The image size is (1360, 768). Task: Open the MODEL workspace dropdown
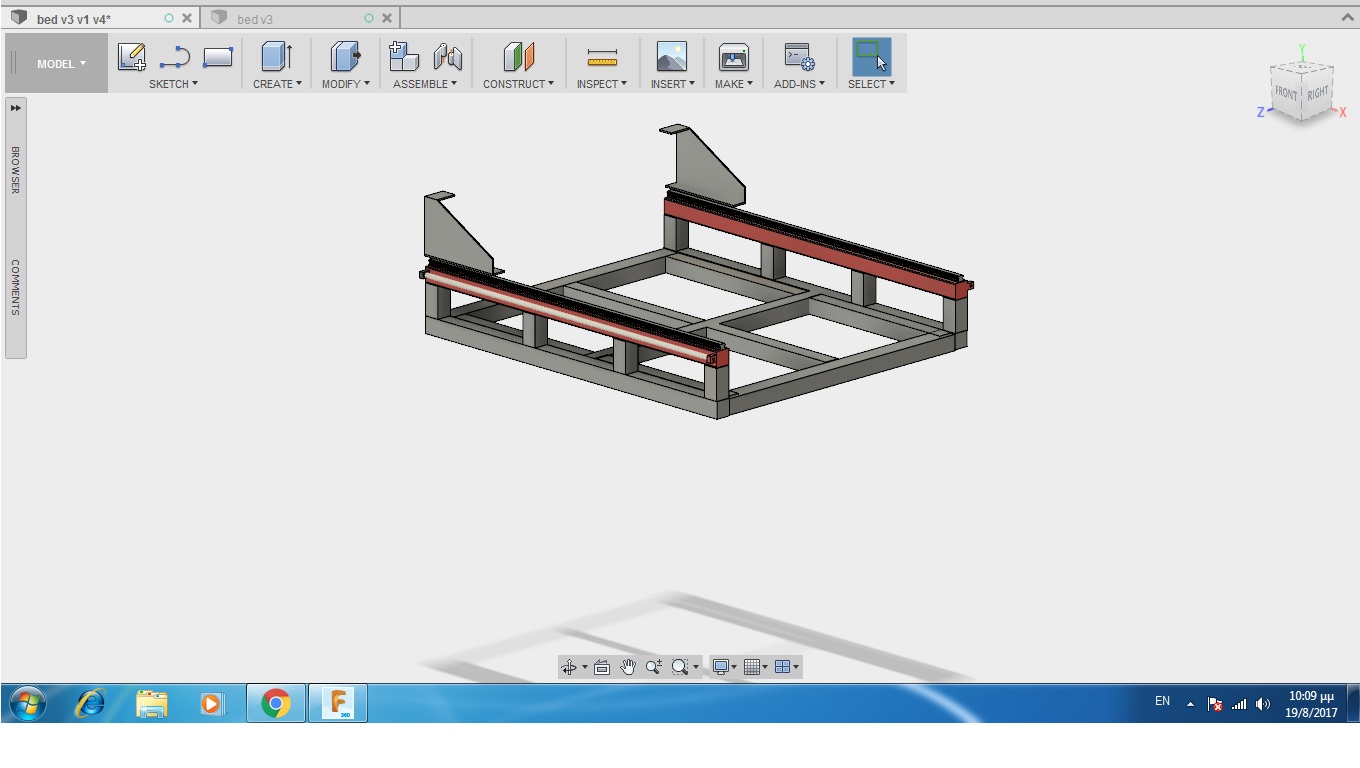(x=61, y=64)
